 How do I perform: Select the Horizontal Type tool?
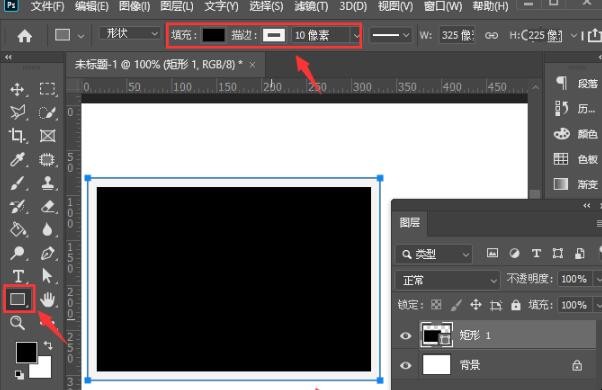18,276
